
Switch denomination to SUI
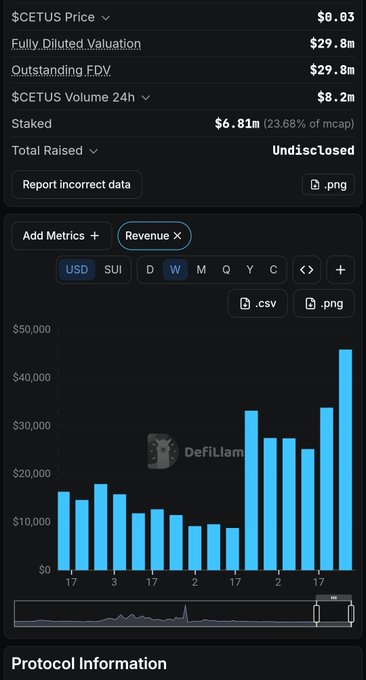pyautogui.click(x=113, y=270)
